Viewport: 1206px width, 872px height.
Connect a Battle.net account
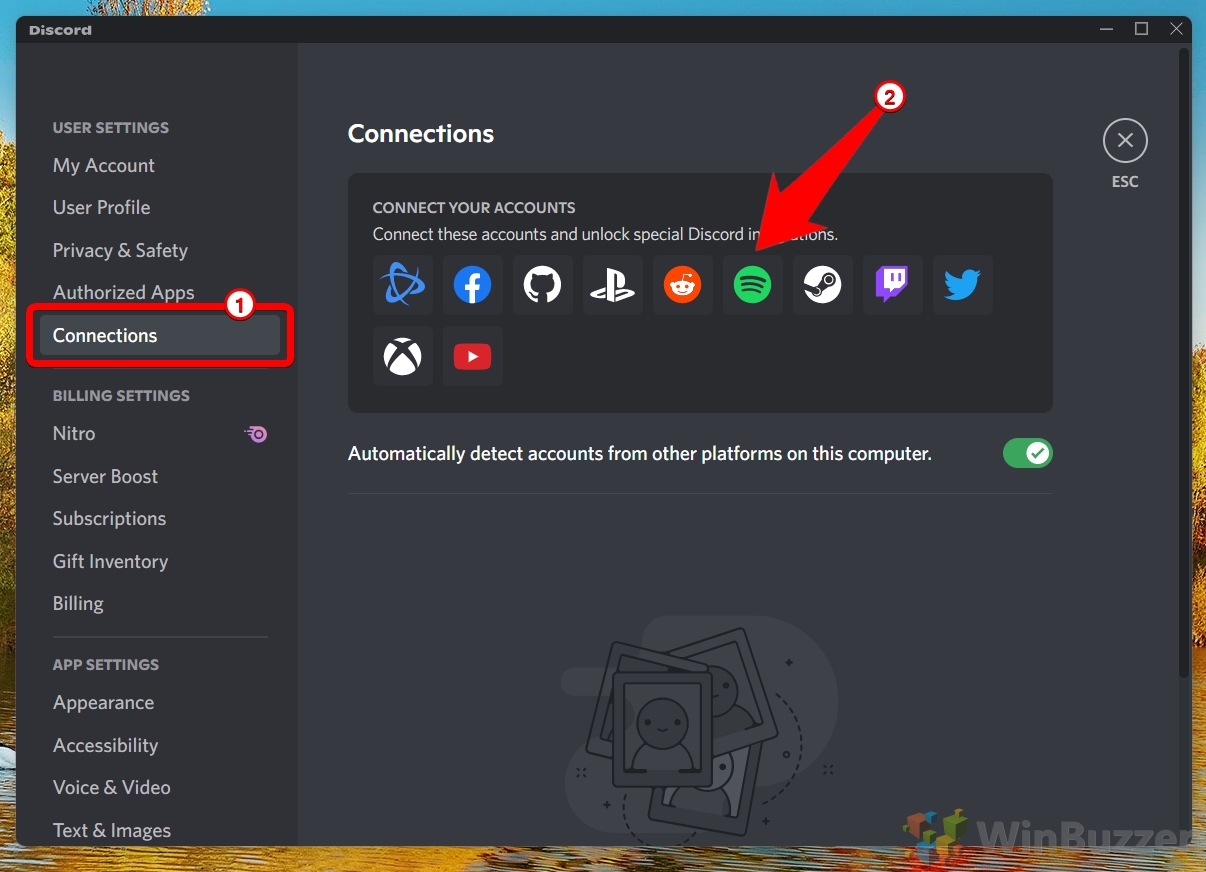click(403, 286)
